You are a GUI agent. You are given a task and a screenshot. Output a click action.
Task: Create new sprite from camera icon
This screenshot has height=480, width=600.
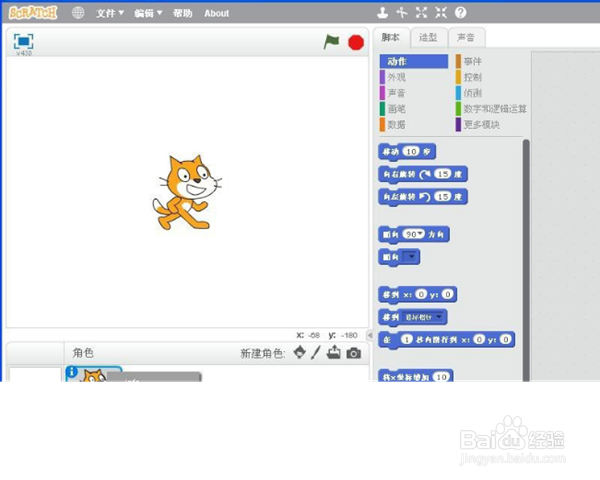pyautogui.click(x=354, y=353)
